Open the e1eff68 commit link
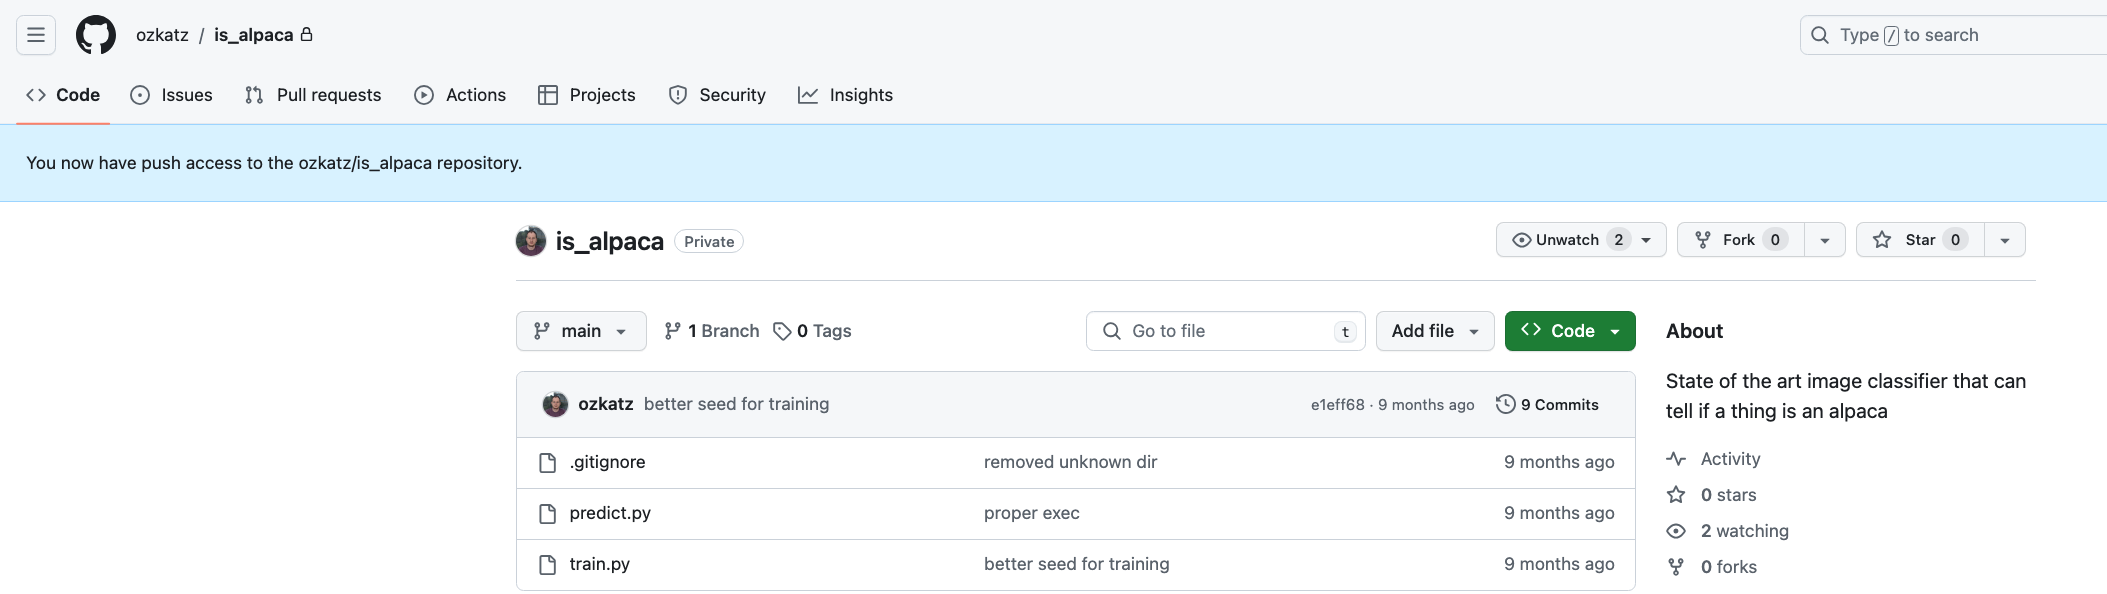This screenshot has width=2107, height=594. [1337, 405]
